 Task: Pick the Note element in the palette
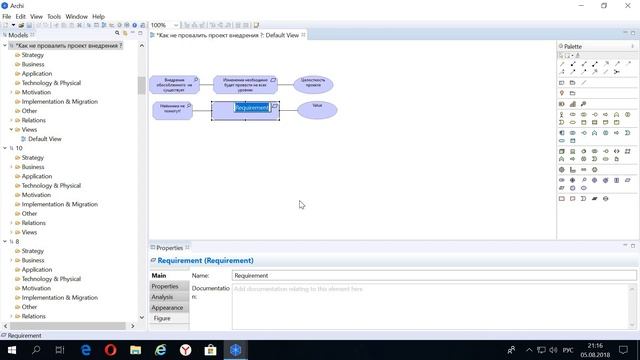tap(562, 83)
